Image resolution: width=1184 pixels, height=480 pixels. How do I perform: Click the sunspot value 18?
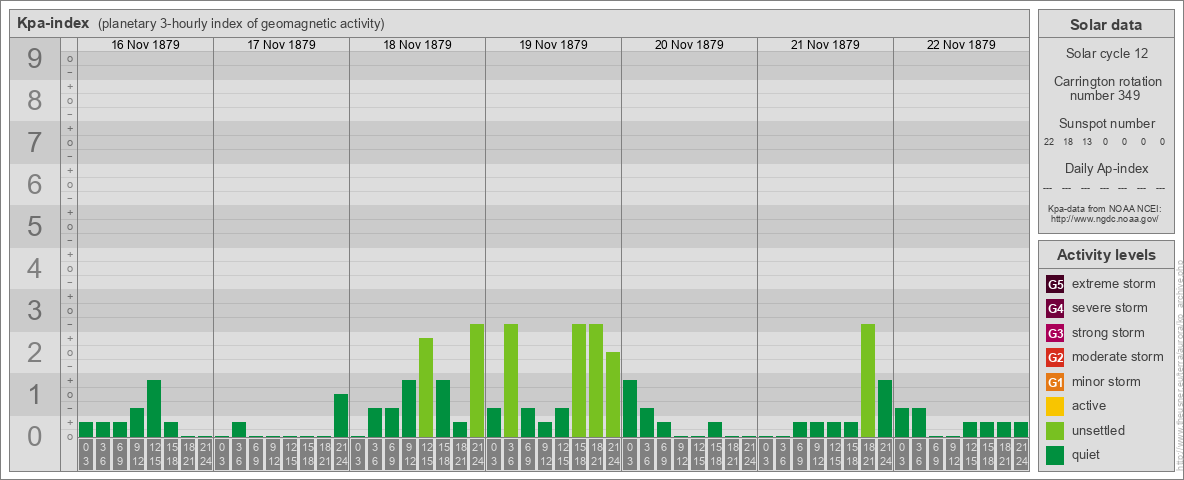click(1068, 142)
